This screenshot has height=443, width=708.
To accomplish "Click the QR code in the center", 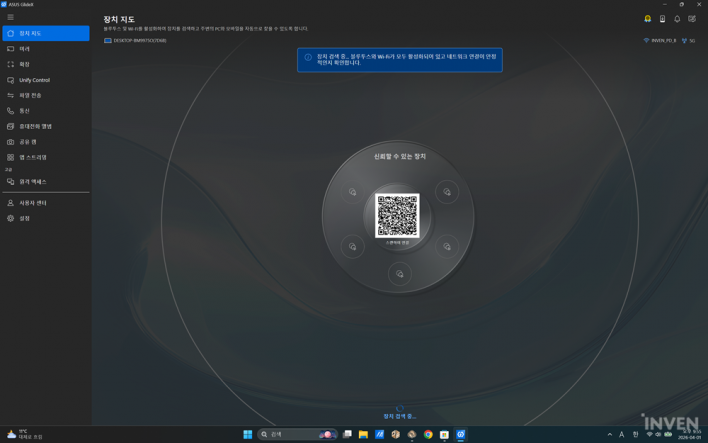I will click(x=397, y=215).
